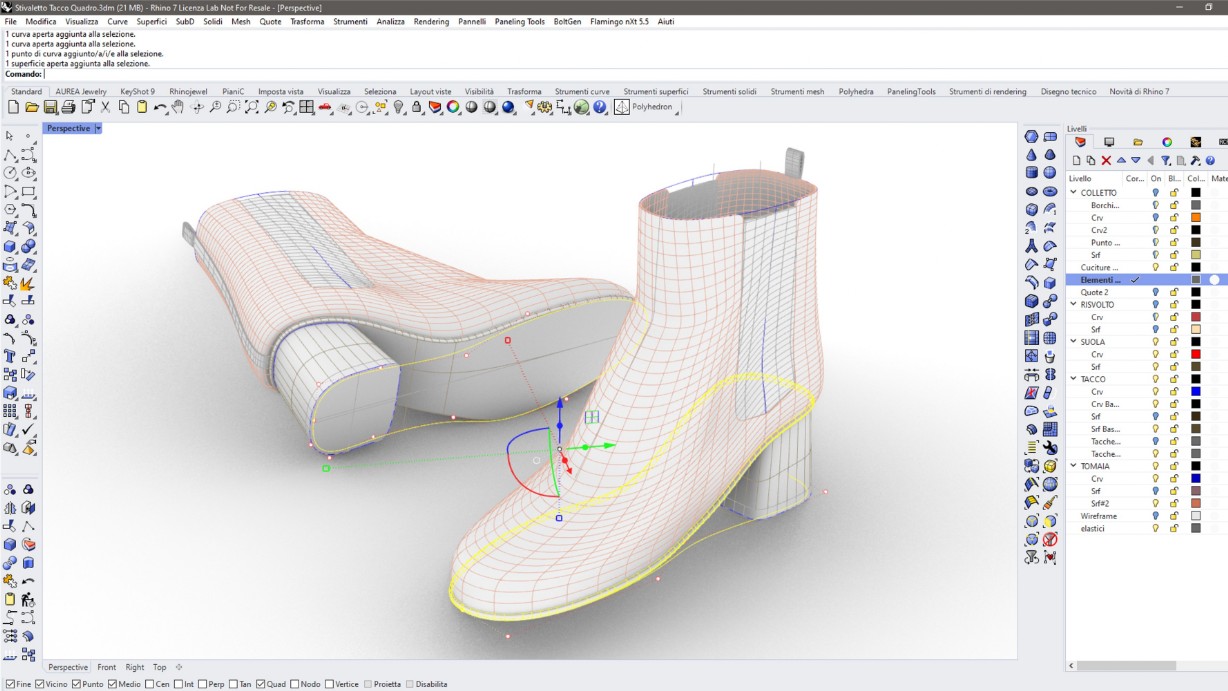1228x691 pixels.
Task: Click the red car display icon
Action: tap(325, 107)
